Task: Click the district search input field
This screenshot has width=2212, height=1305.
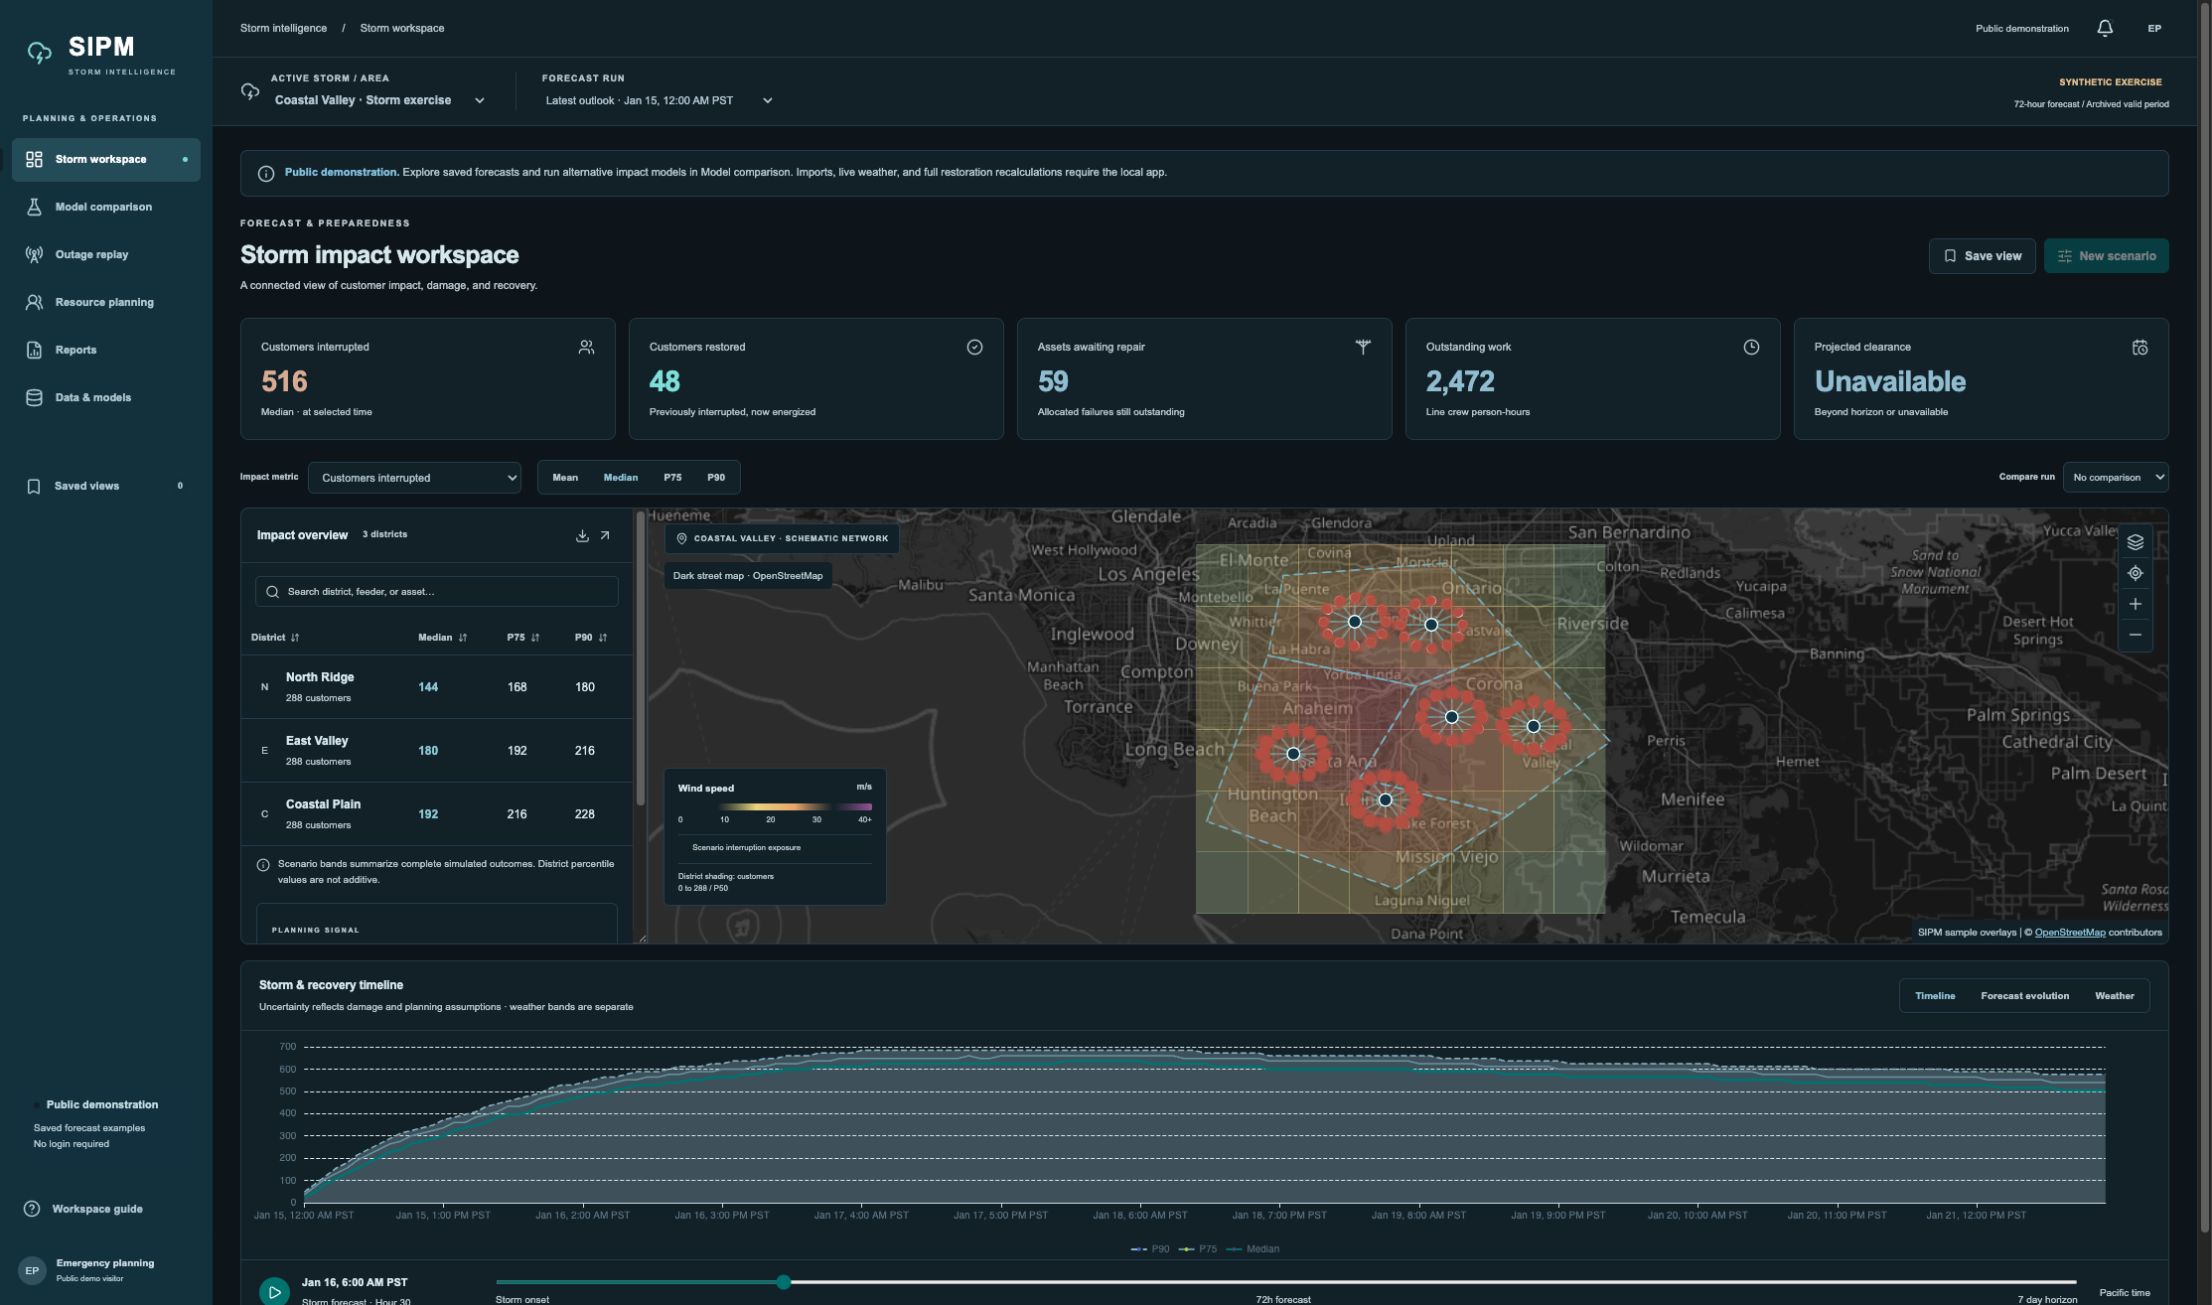Action: tap(437, 592)
